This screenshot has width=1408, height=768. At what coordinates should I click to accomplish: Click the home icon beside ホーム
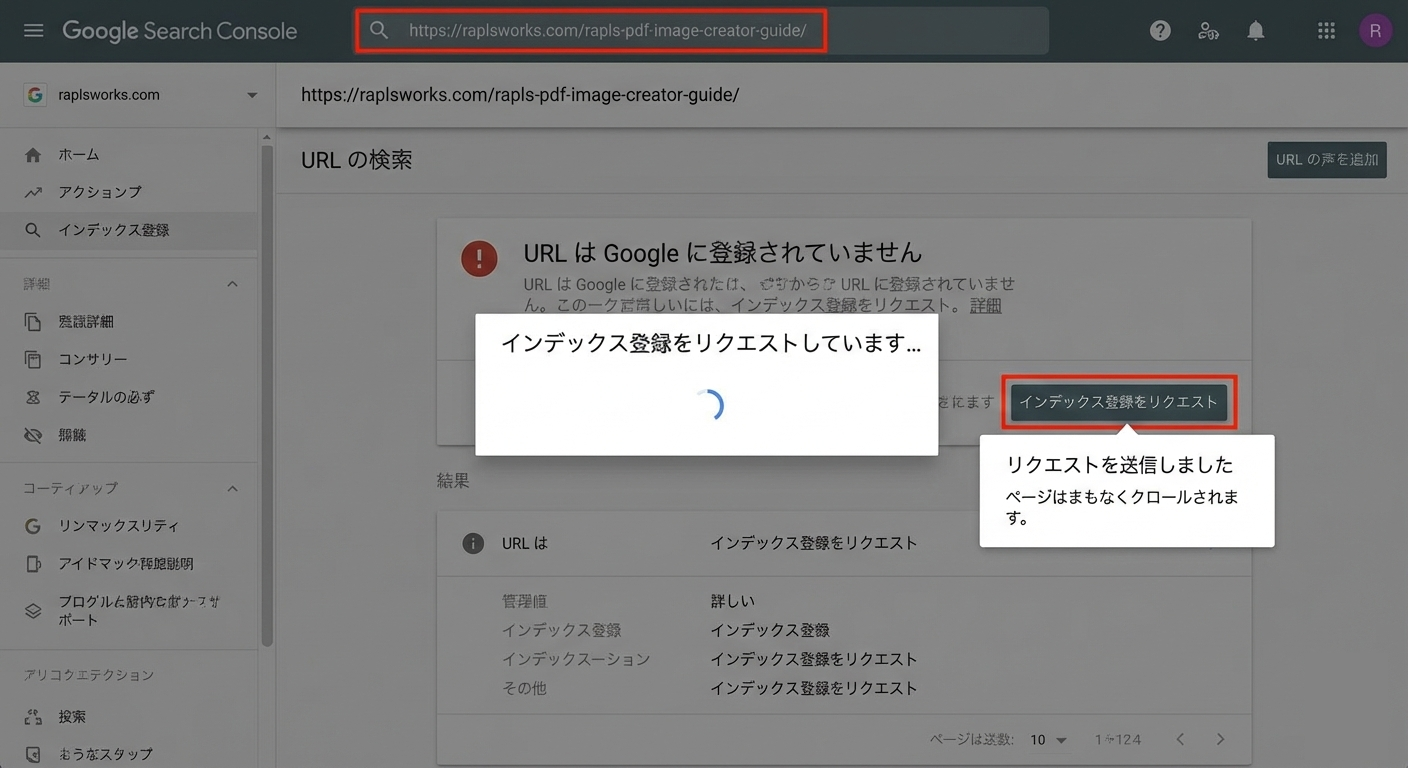click(33, 155)
